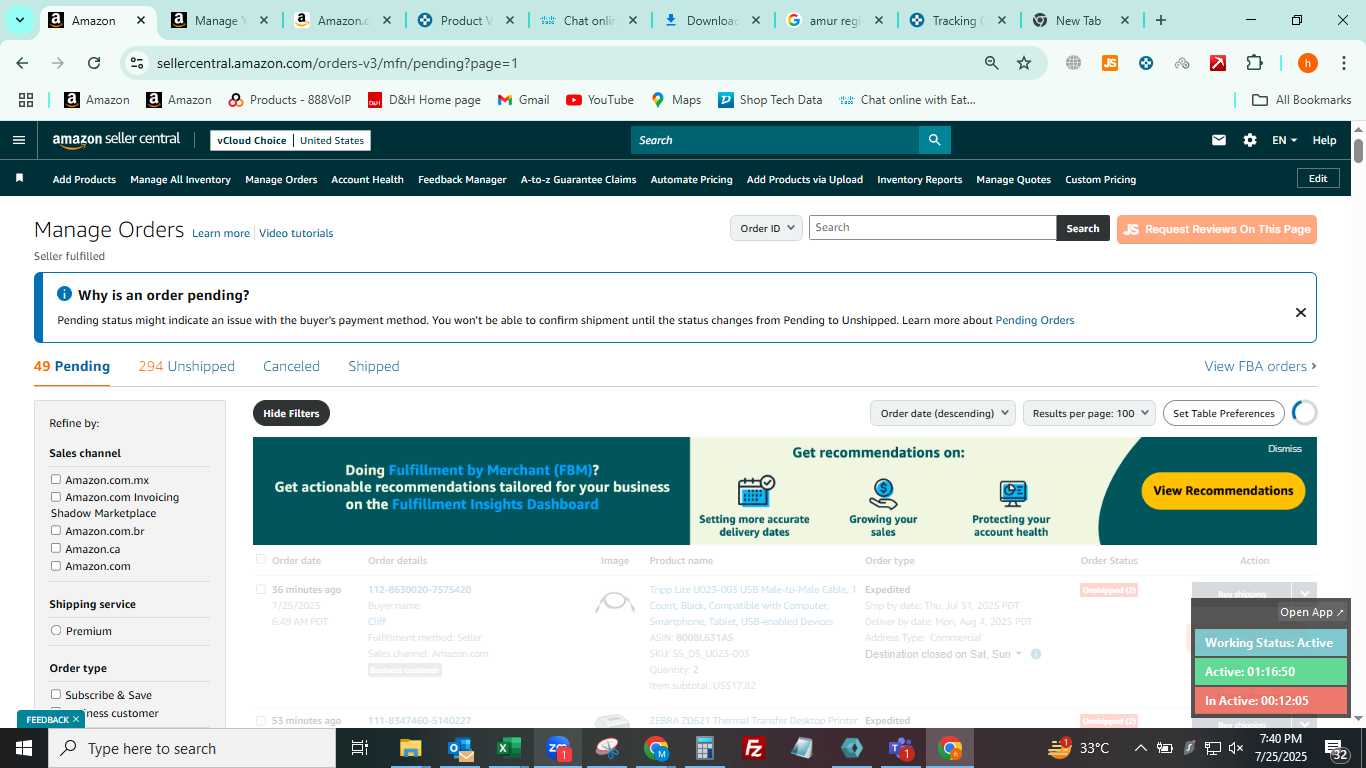Open Outlook from the taskbar
The image size is (1366, 768).
click(460, 748)
